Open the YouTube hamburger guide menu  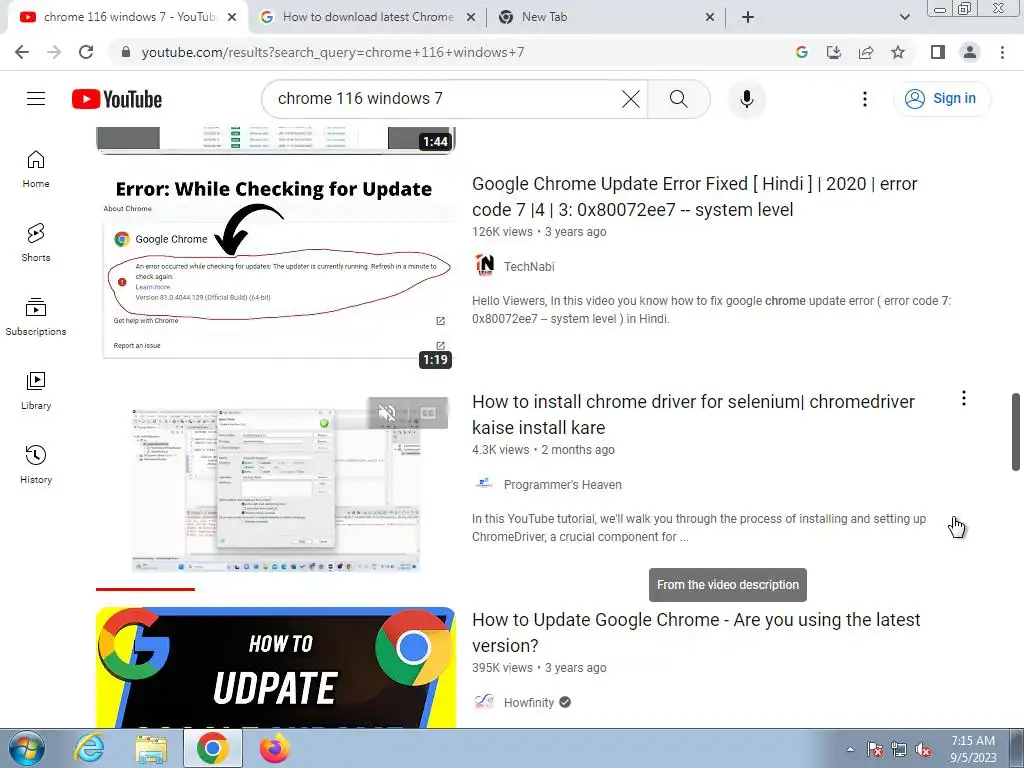coord(36,99)
